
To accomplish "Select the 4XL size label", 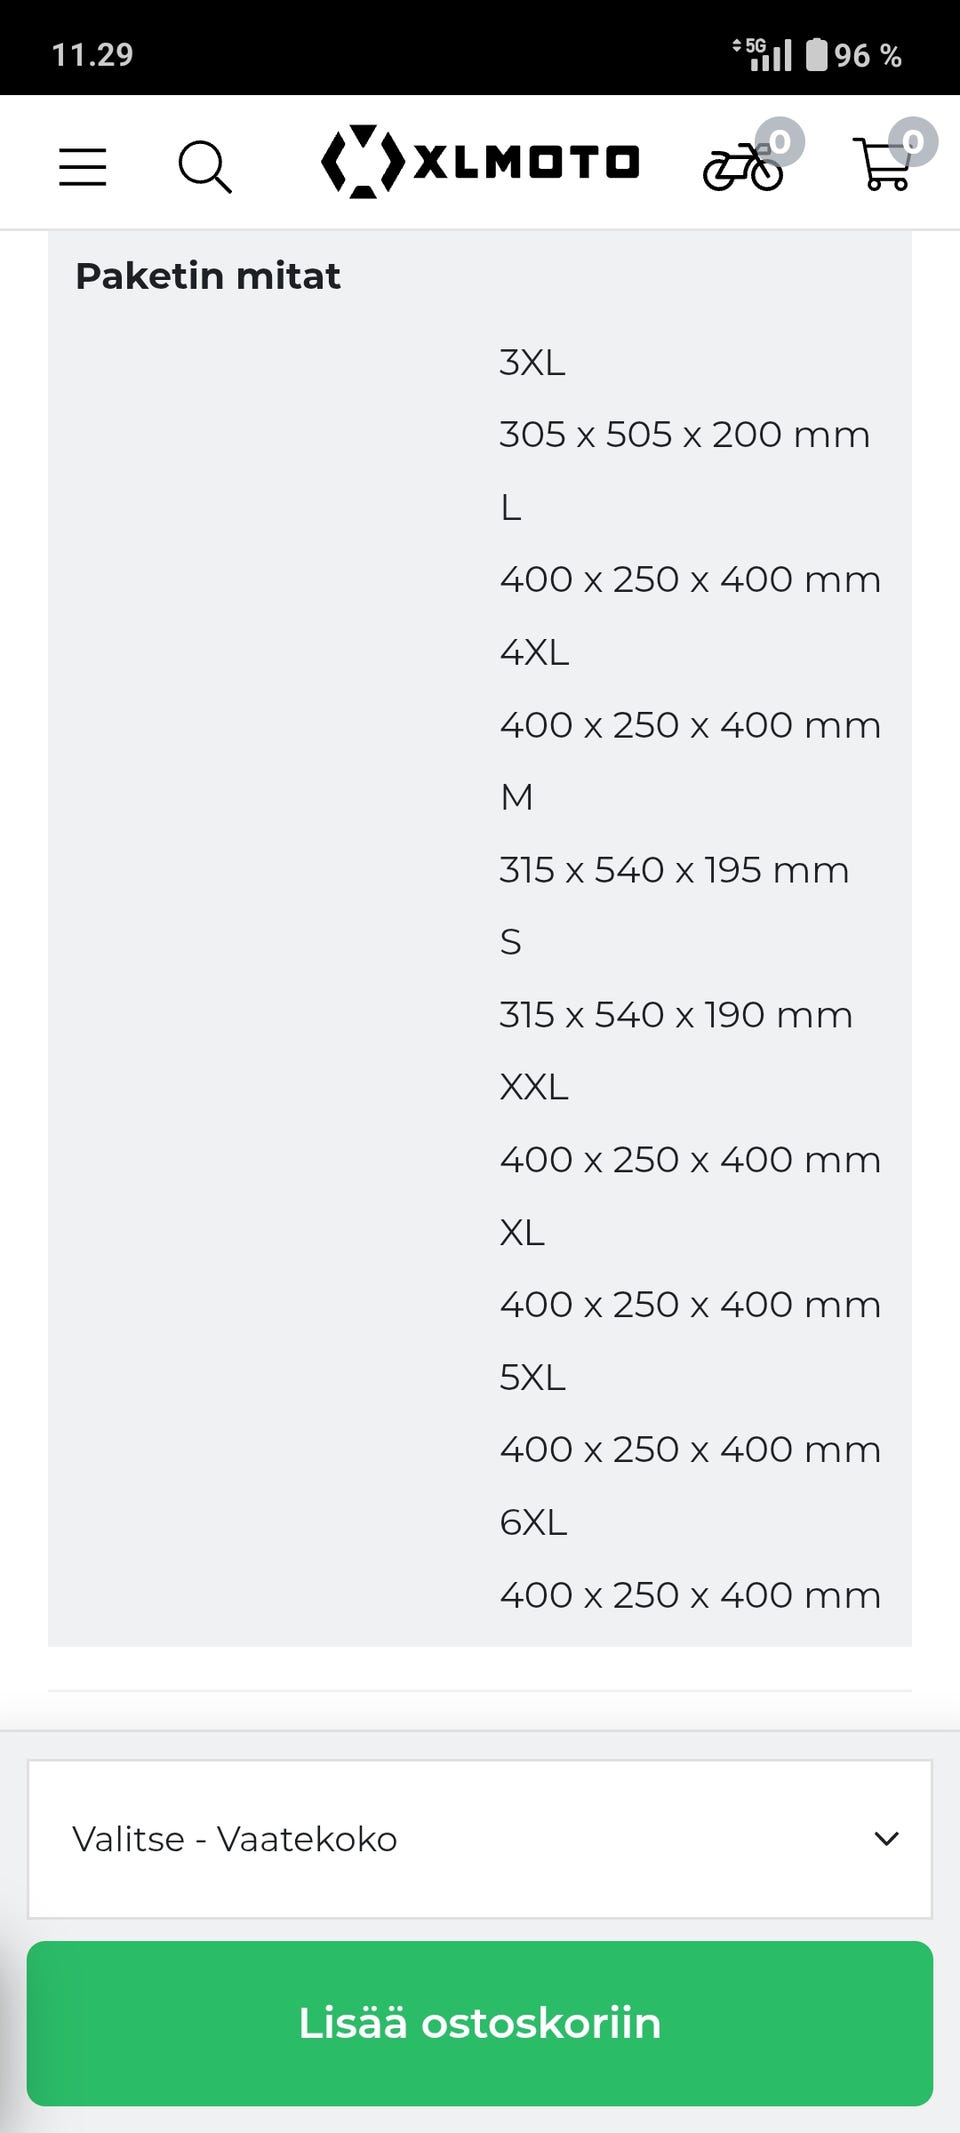I will click(x=534, y=652).
